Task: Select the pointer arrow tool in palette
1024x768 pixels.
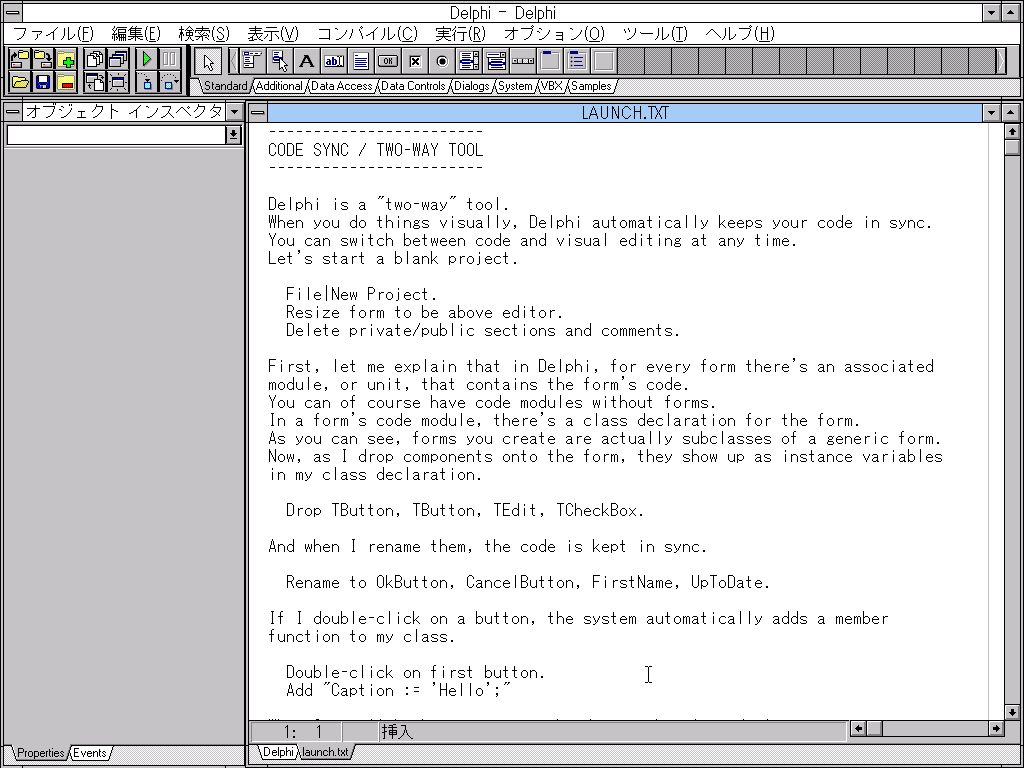Action: pos(208,62)
